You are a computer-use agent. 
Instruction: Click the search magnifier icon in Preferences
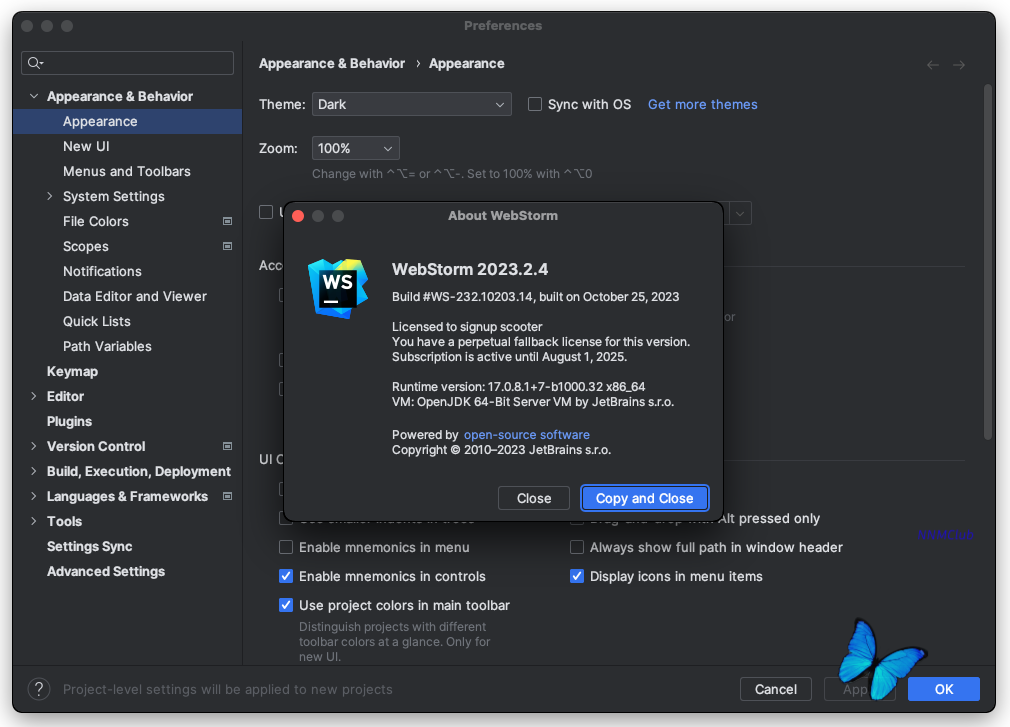coord(35,62)
